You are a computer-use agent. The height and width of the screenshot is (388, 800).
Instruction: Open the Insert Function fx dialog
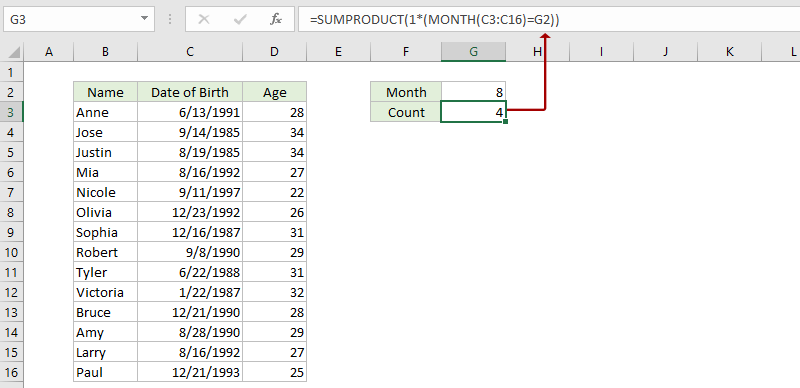[x=276, y=19]
